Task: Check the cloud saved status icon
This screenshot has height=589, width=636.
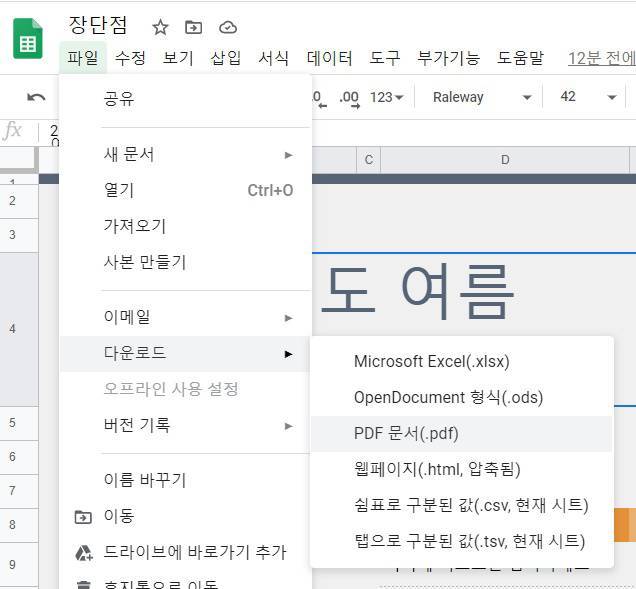Action: point(228,28)
